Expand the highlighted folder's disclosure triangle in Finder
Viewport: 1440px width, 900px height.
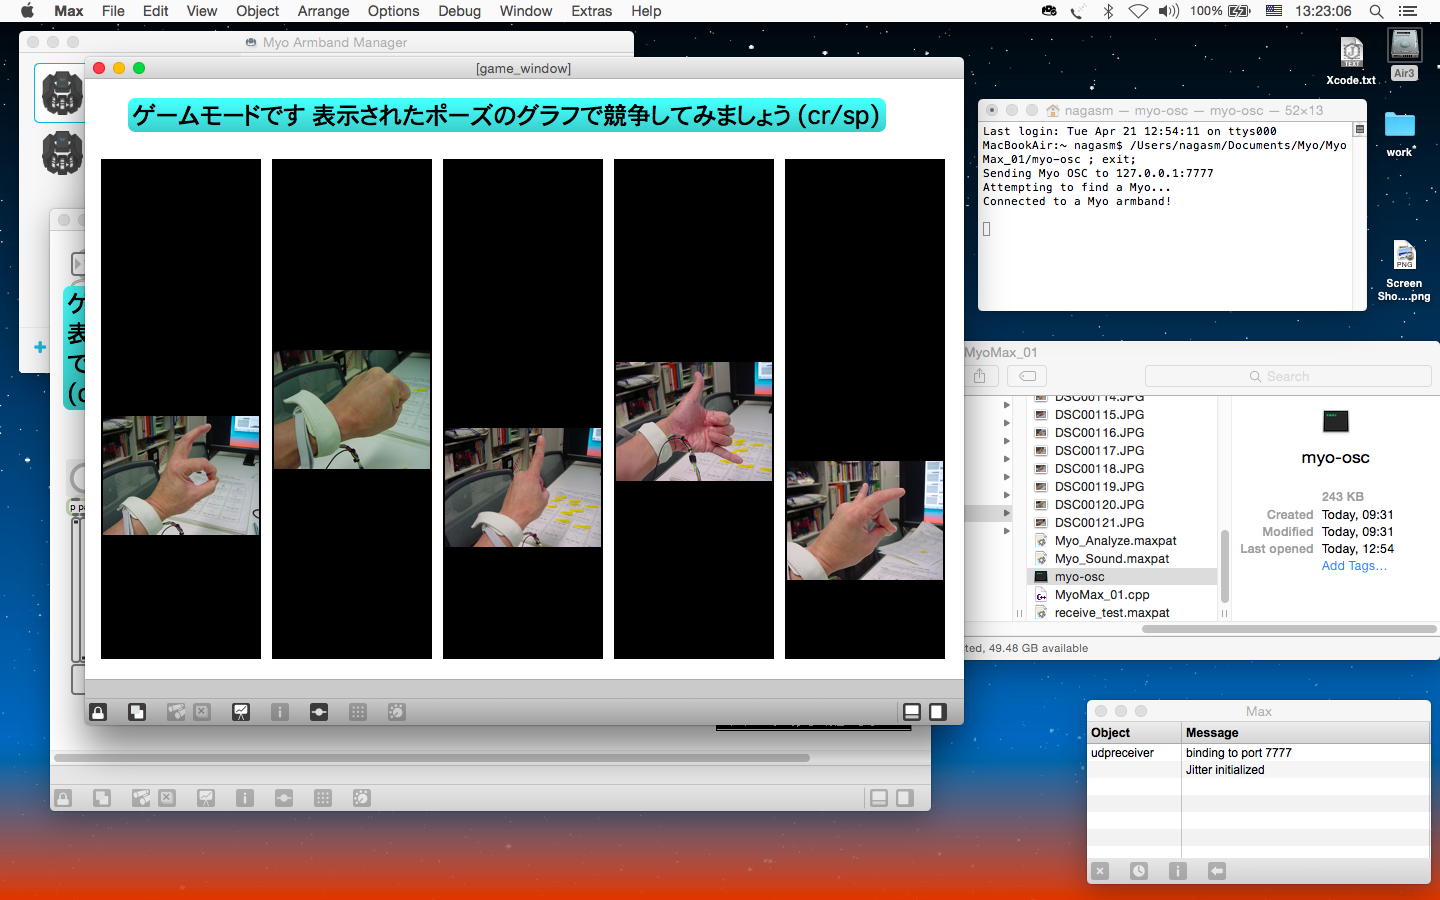(1007, 513)
